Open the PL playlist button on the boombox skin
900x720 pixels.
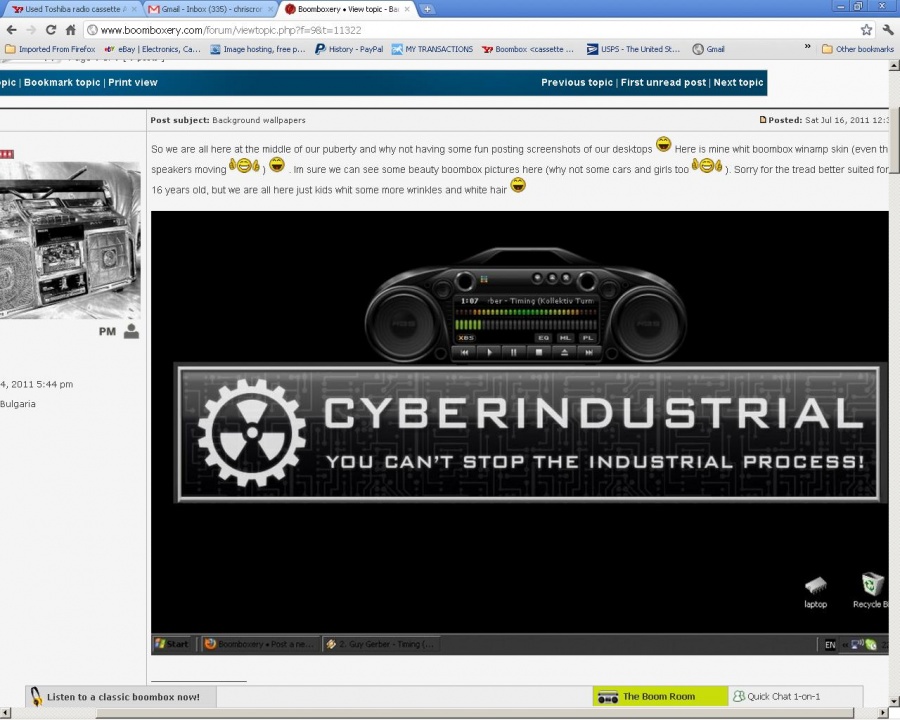(x=588, y=338)
